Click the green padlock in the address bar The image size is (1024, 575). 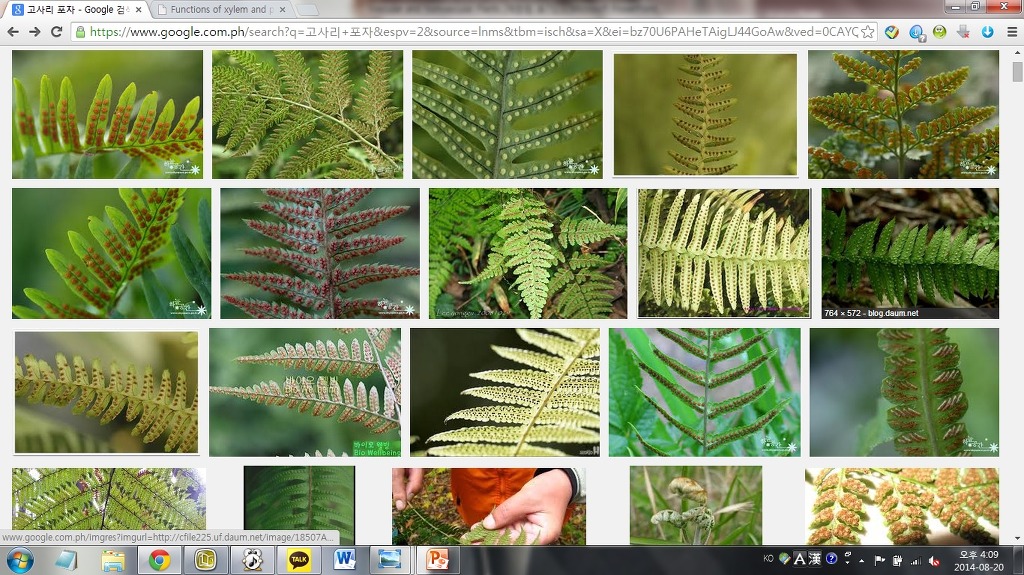click(80, 31)
